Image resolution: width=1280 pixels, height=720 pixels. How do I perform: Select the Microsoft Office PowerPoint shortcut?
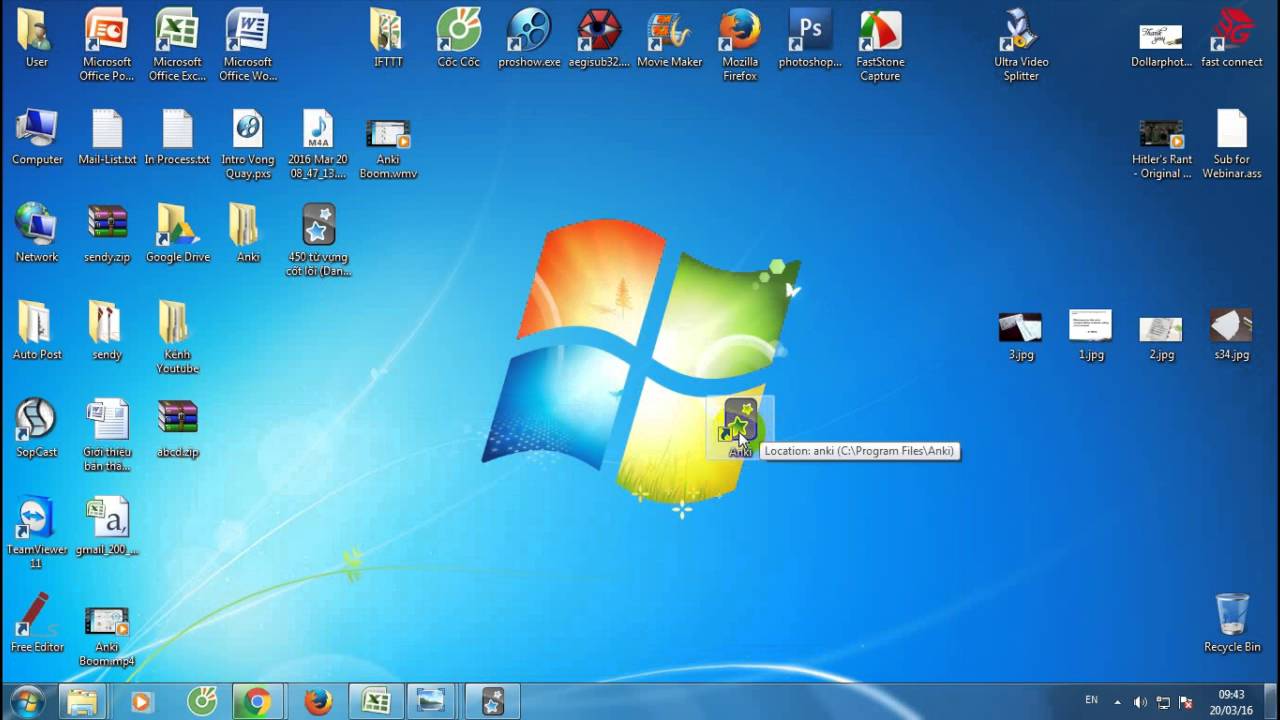107,45
